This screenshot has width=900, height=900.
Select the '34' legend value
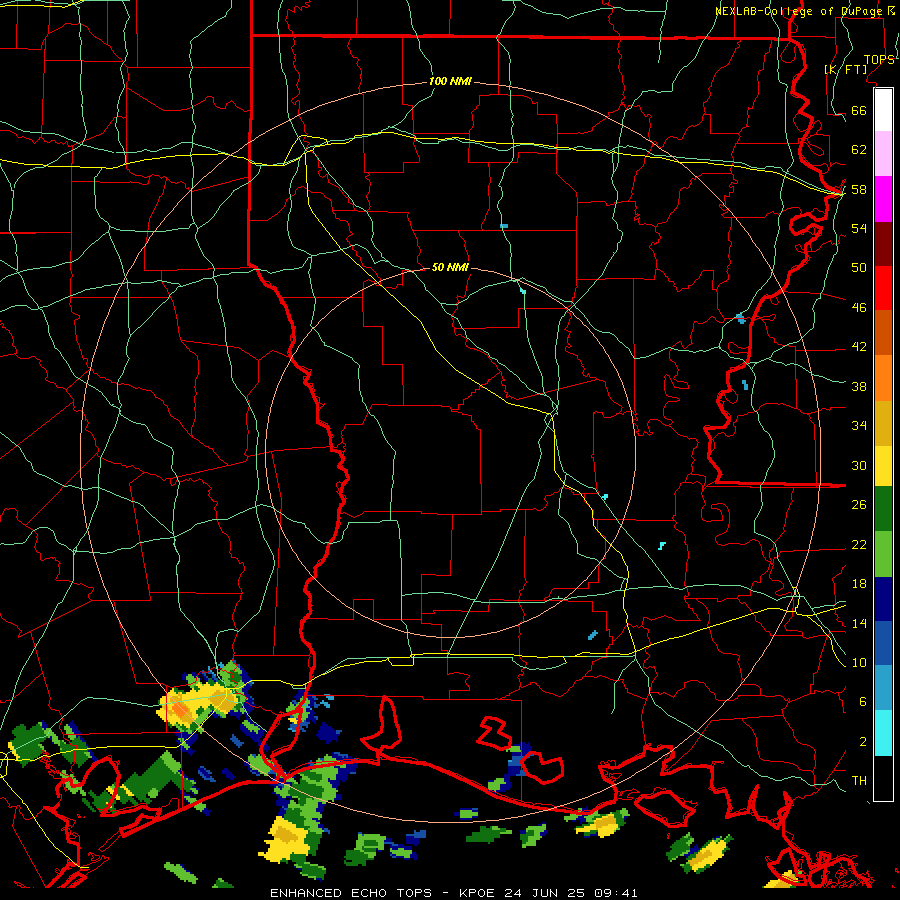pyautogui.click(x=859, y=426)
